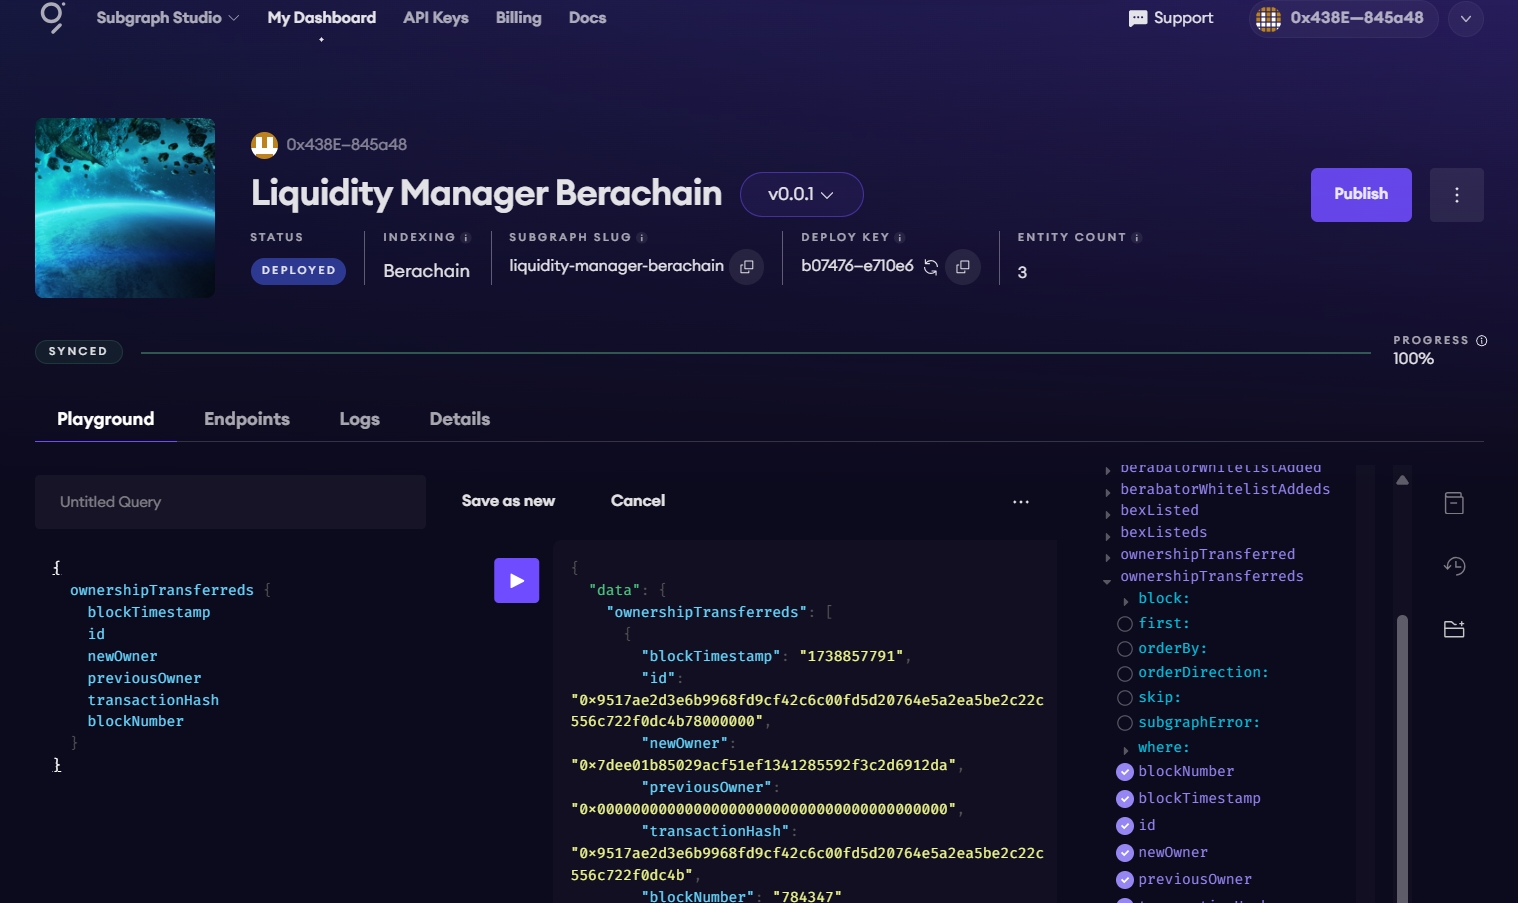1518x903 pixels.
Task: Click the explorer scroll-up arrow
Action: click(1402, 480)
